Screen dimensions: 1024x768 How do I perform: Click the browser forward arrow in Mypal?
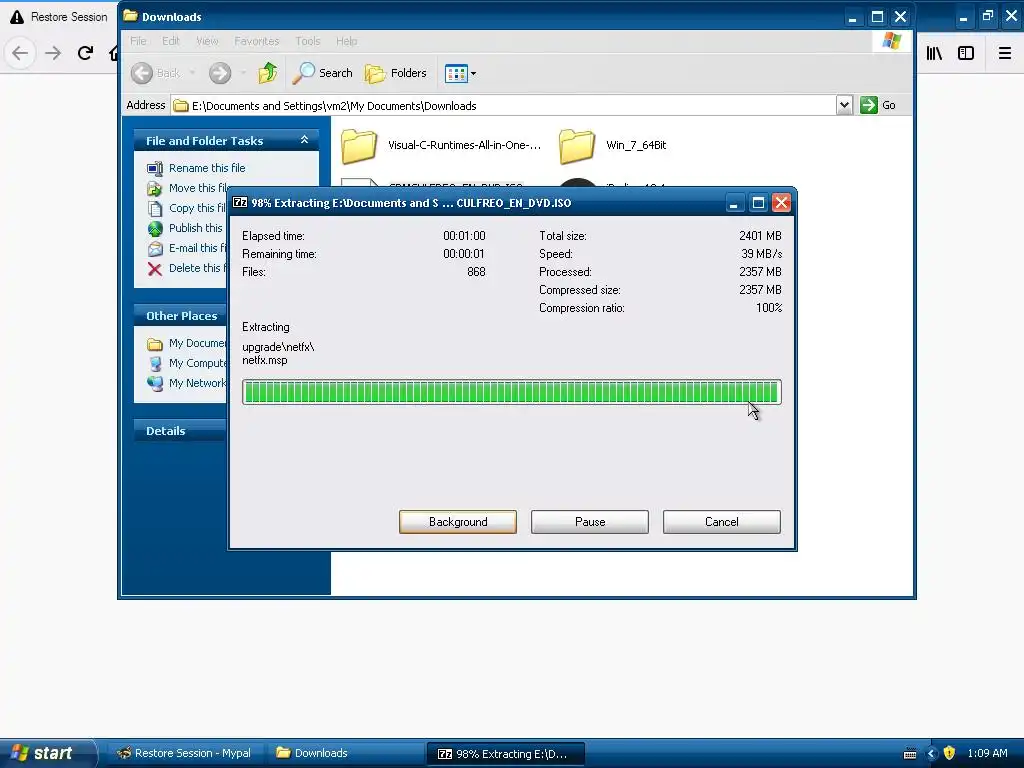[53, 53]
